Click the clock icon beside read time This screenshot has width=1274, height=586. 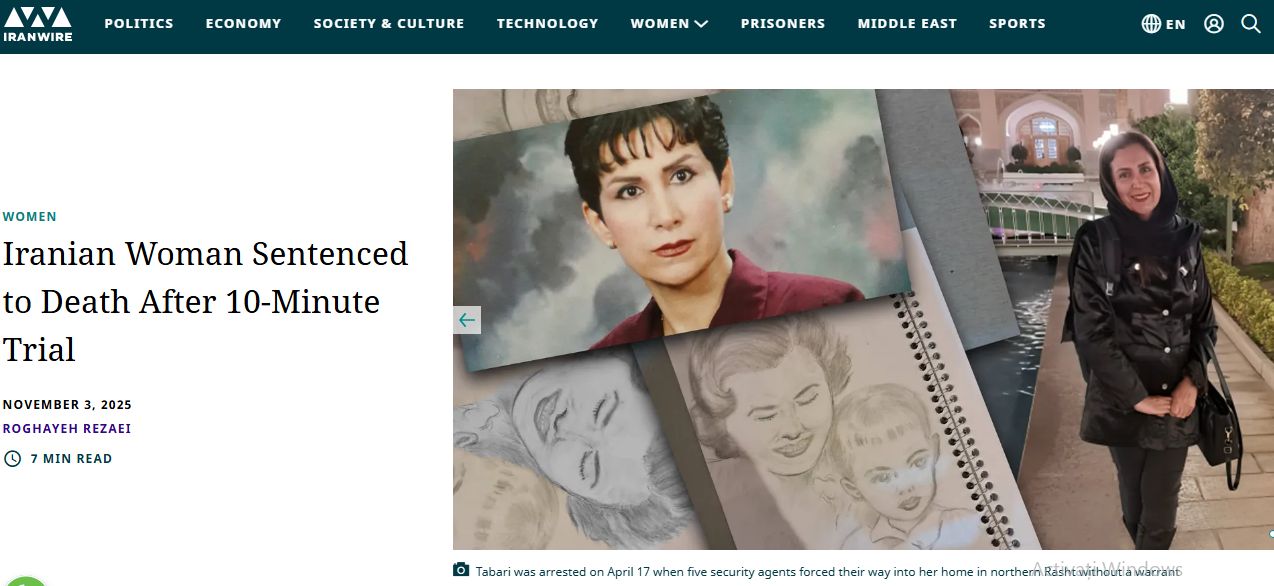click(12, 459)
